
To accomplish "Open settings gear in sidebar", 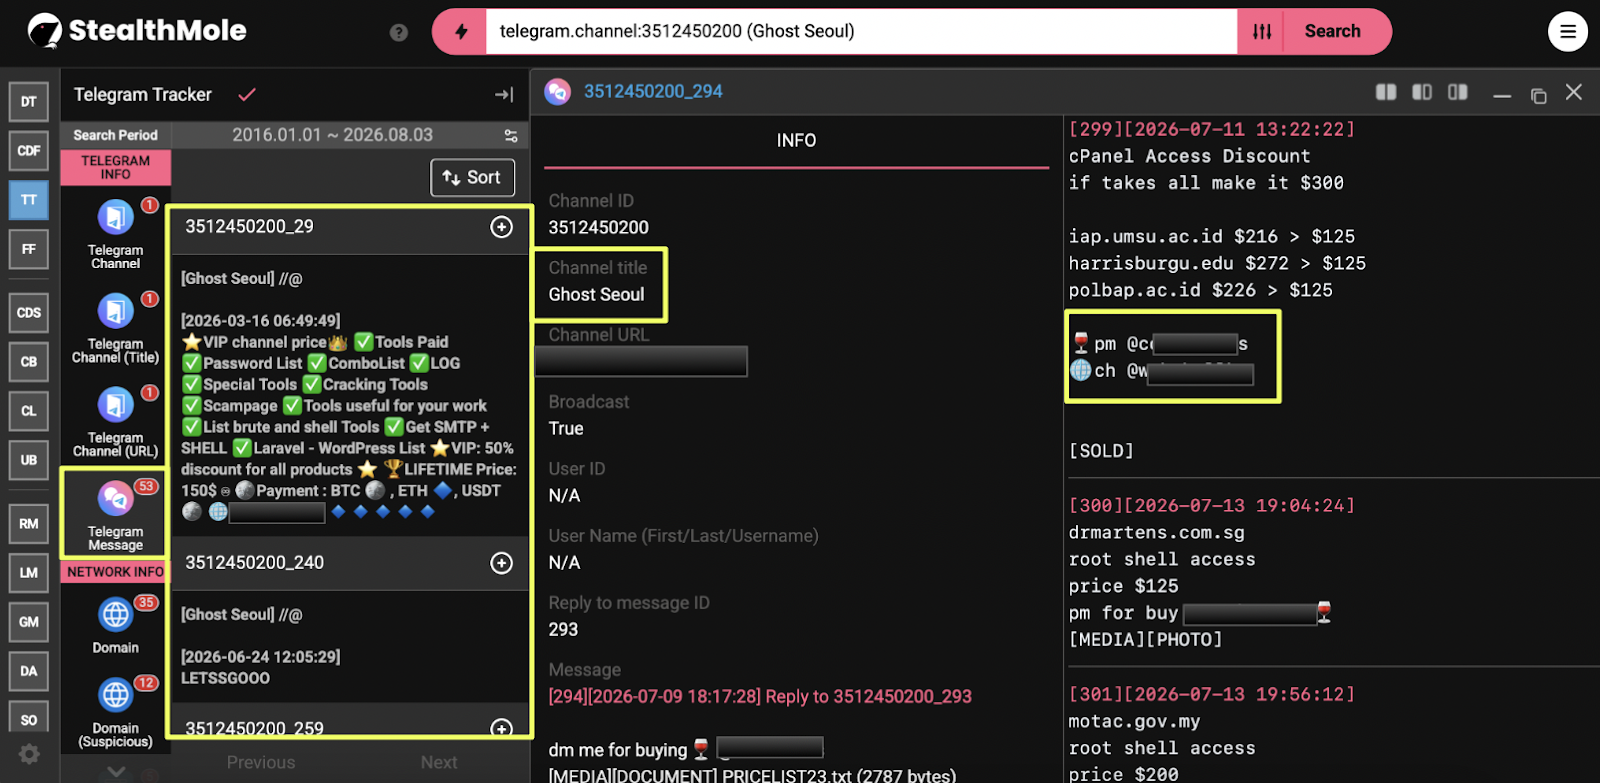I will [29, 754].
